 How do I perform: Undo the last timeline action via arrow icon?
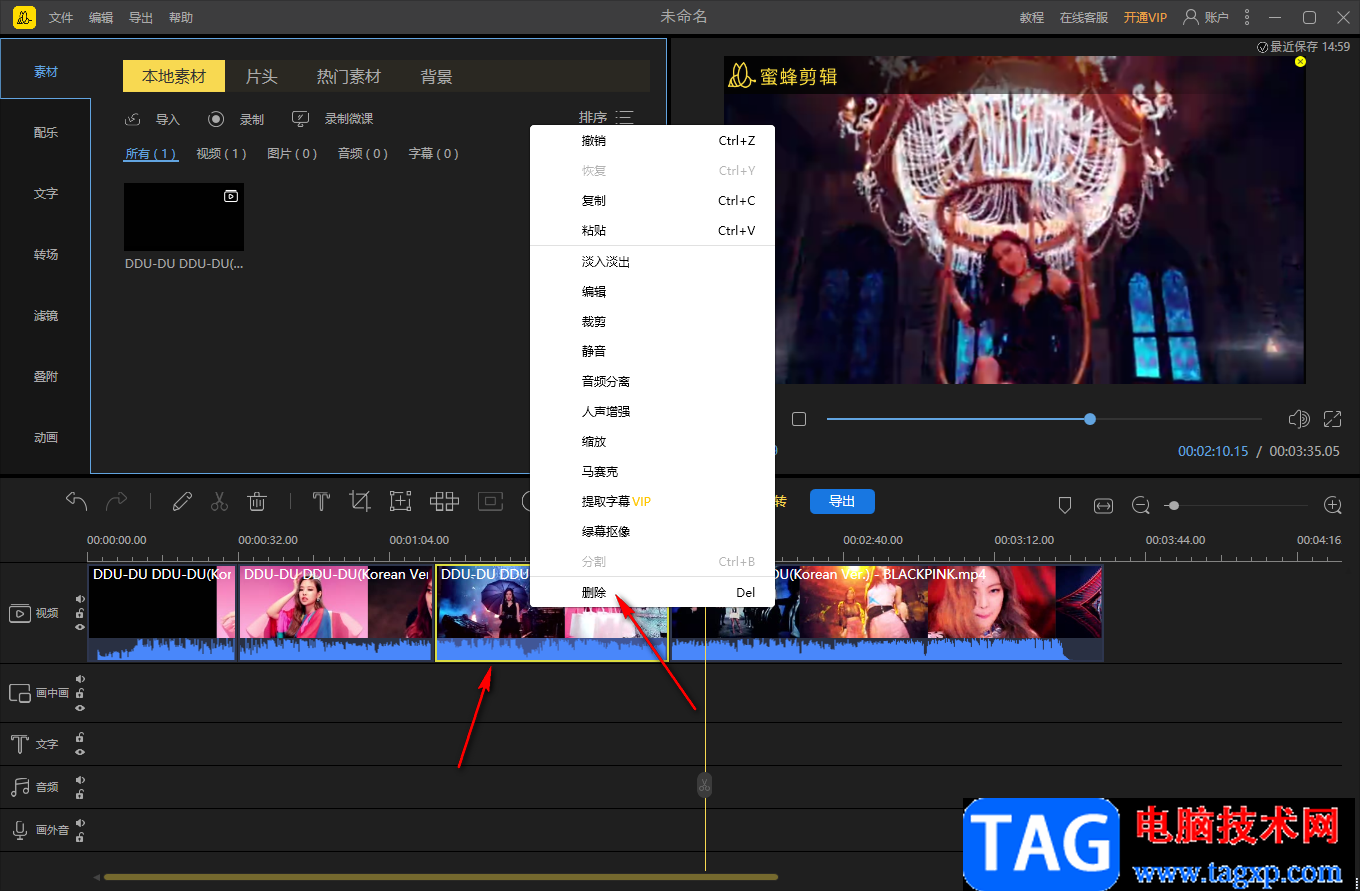pyautogui.click(x=77, y=501)
